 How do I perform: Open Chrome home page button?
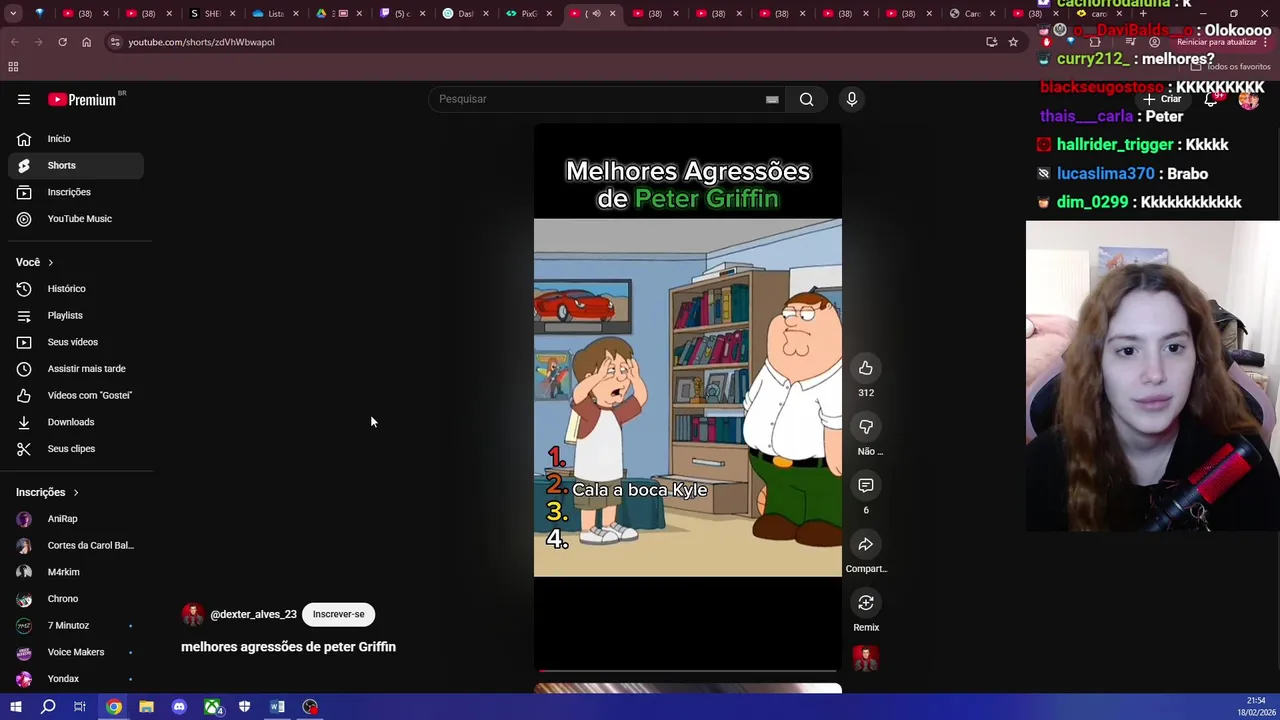pyautogui.click(x=86, y=42)
